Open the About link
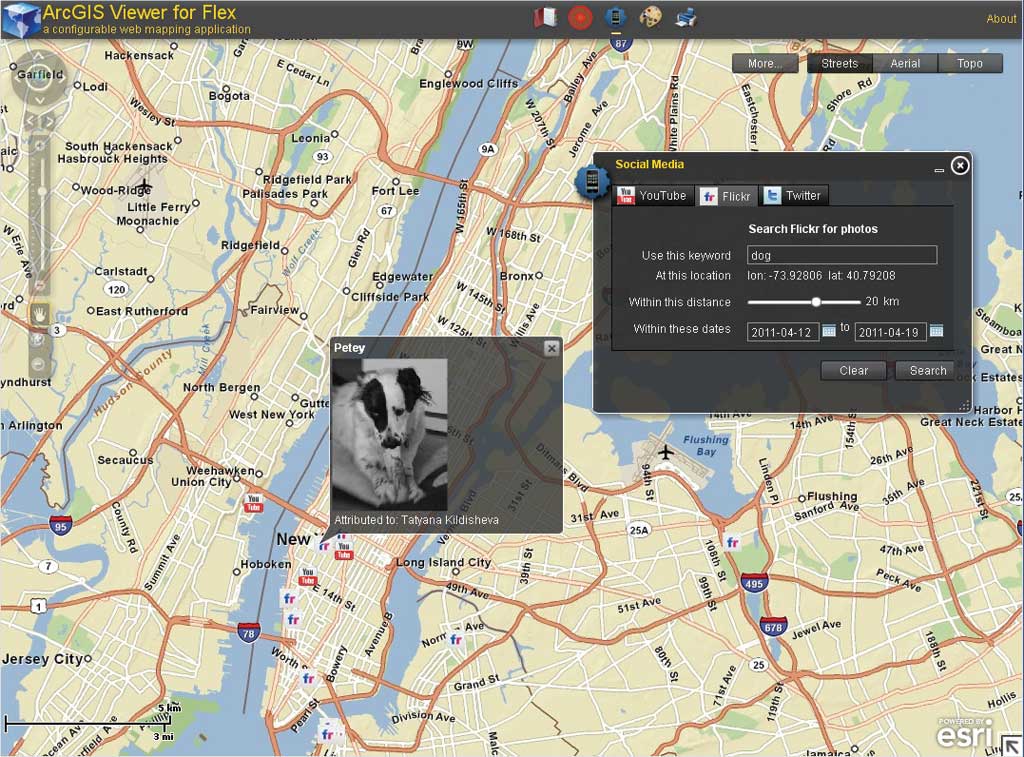This screenshot has width=1024, height=757. click(x=1001, y=19)
